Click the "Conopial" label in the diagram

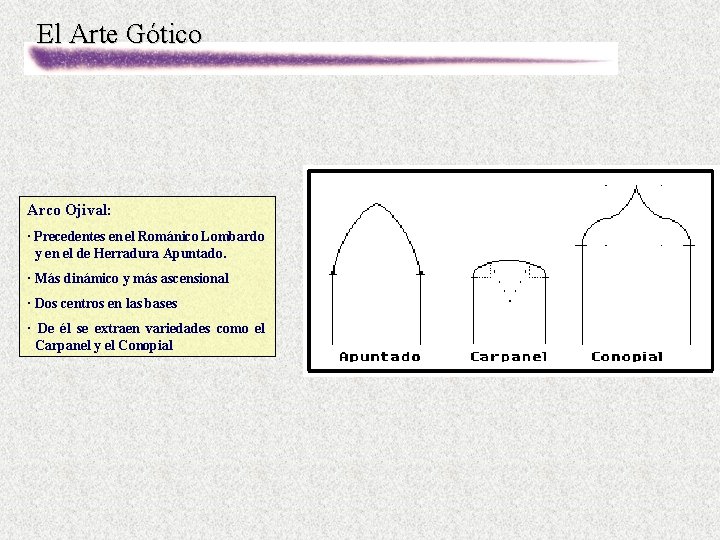coord(627,357)
